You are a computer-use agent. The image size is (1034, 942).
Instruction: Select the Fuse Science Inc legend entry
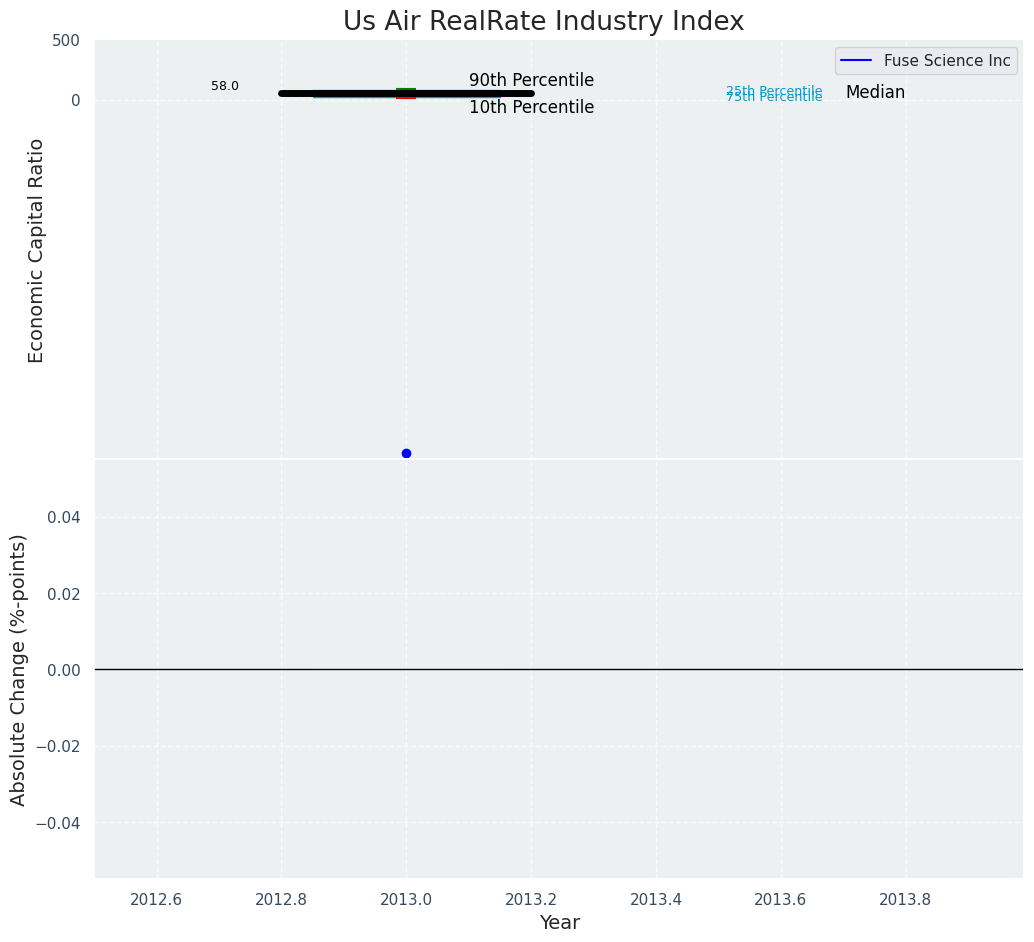click(x=946, y=61)
